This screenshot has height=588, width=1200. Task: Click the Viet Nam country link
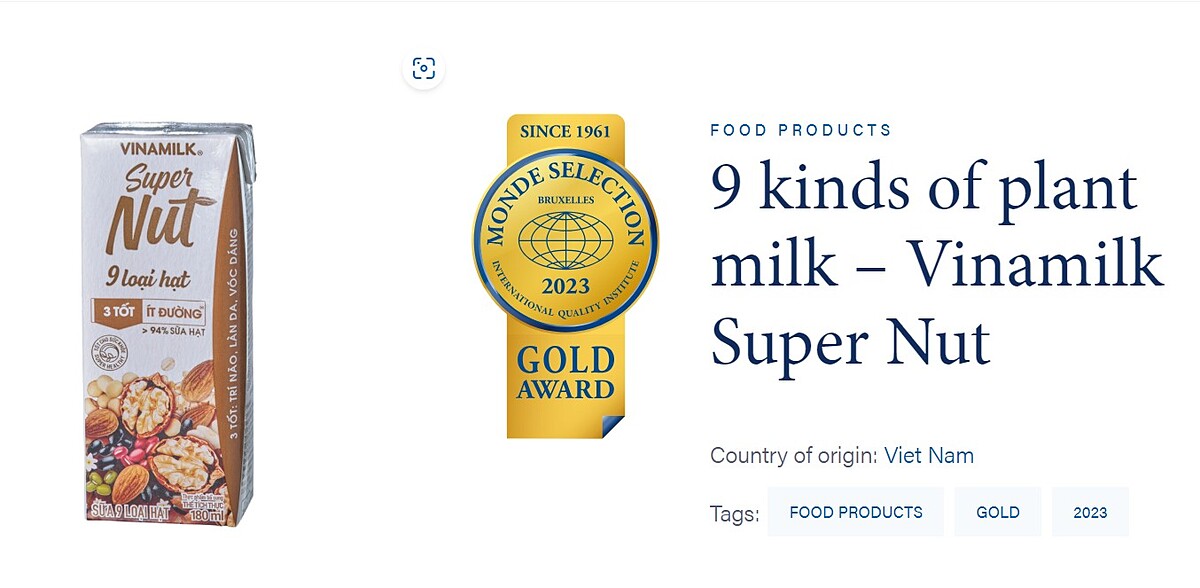click(x=930, y=456)
